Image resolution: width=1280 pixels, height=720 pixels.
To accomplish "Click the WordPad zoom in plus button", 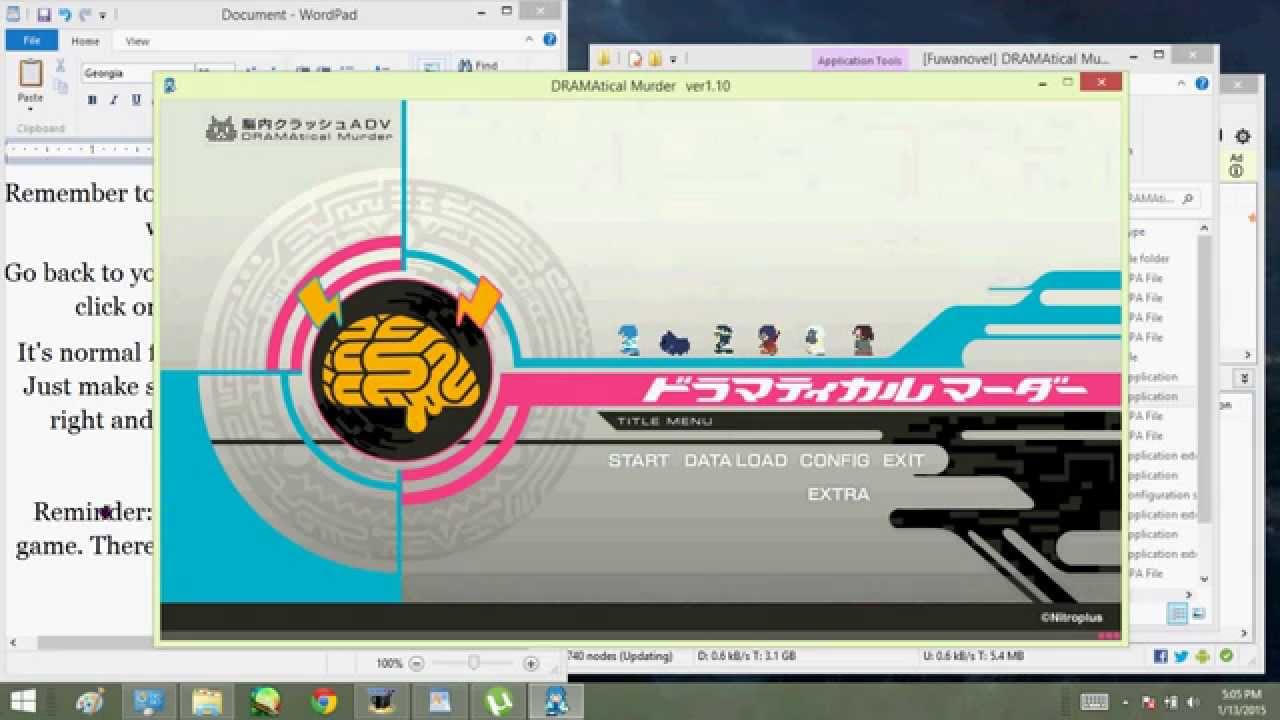I will click(x=531, y=663).
